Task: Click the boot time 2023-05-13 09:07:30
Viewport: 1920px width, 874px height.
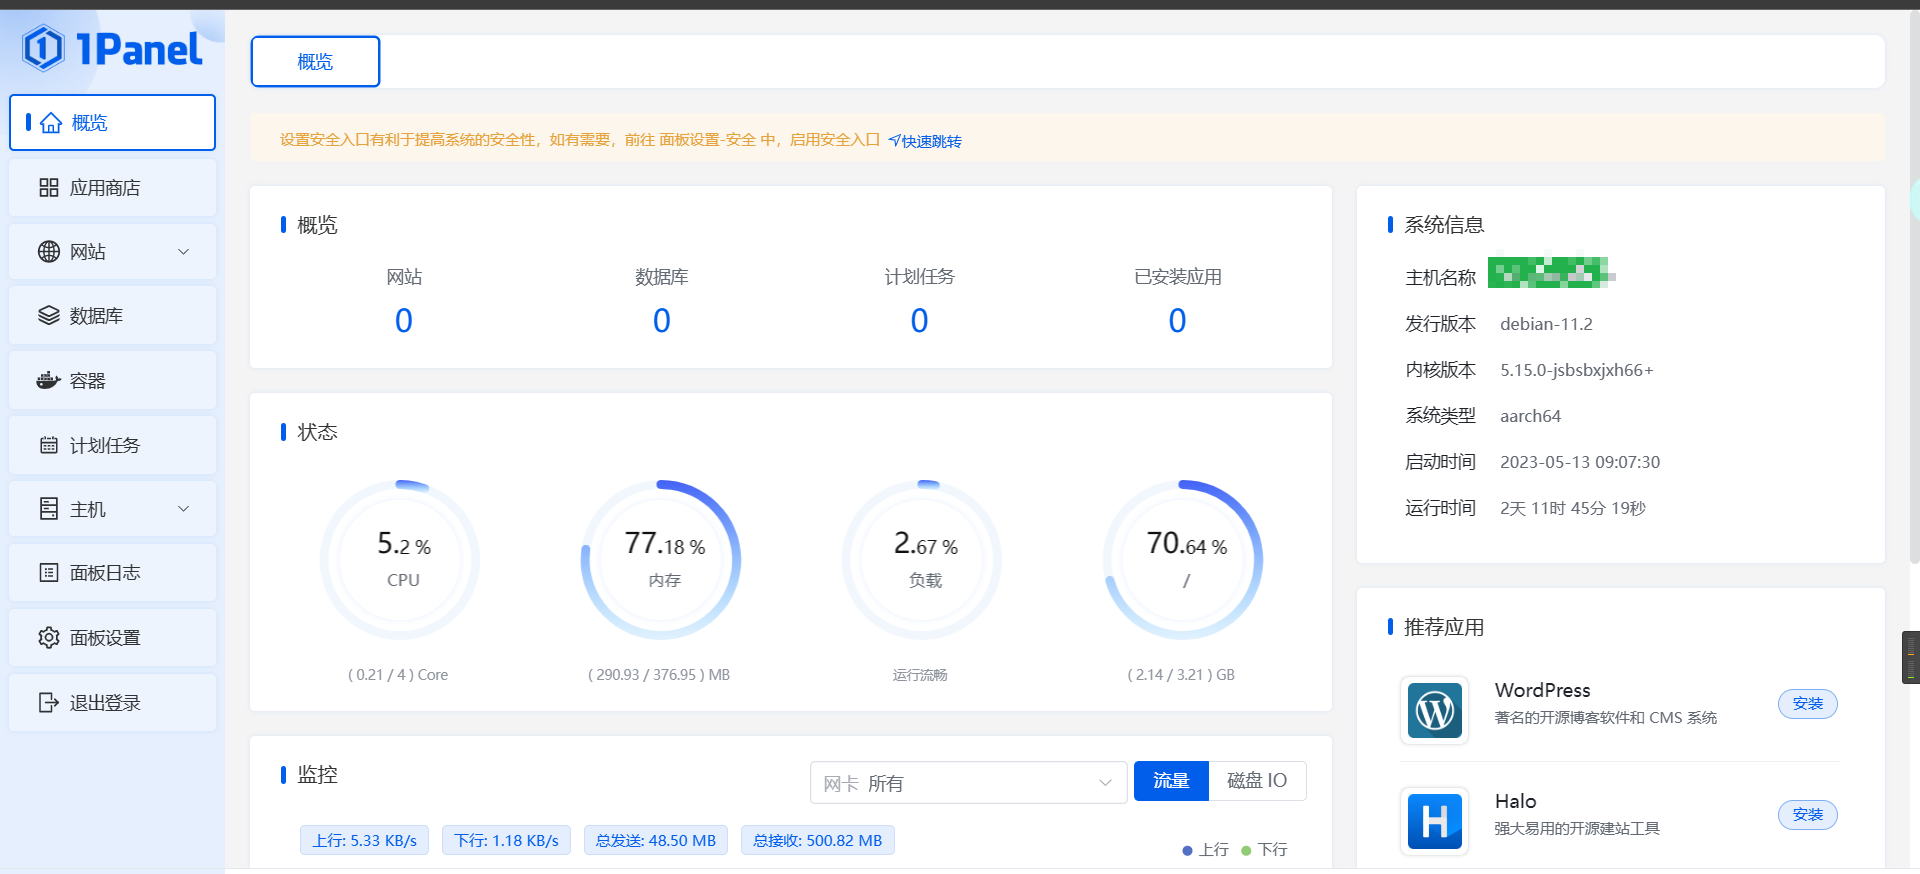Action: click(1580, 462)
